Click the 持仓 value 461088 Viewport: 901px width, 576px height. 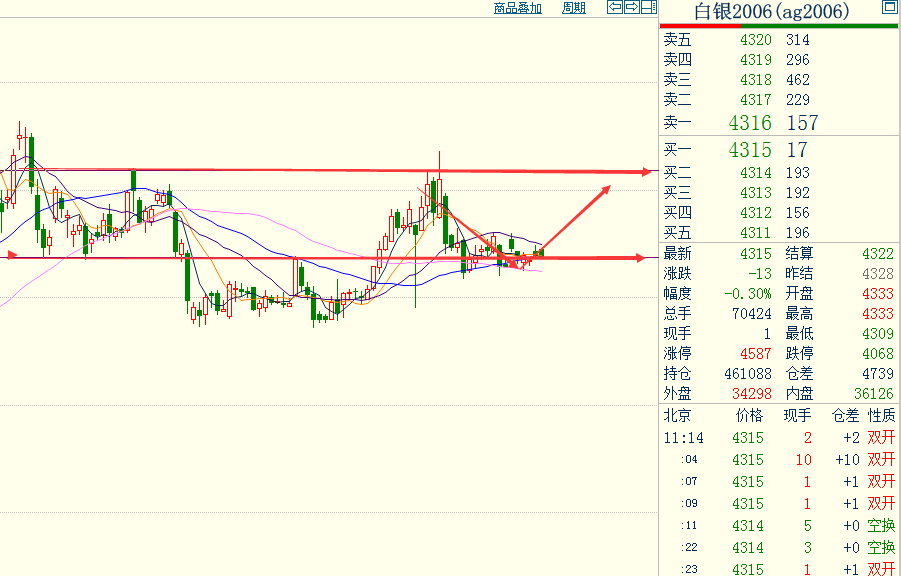745,374
